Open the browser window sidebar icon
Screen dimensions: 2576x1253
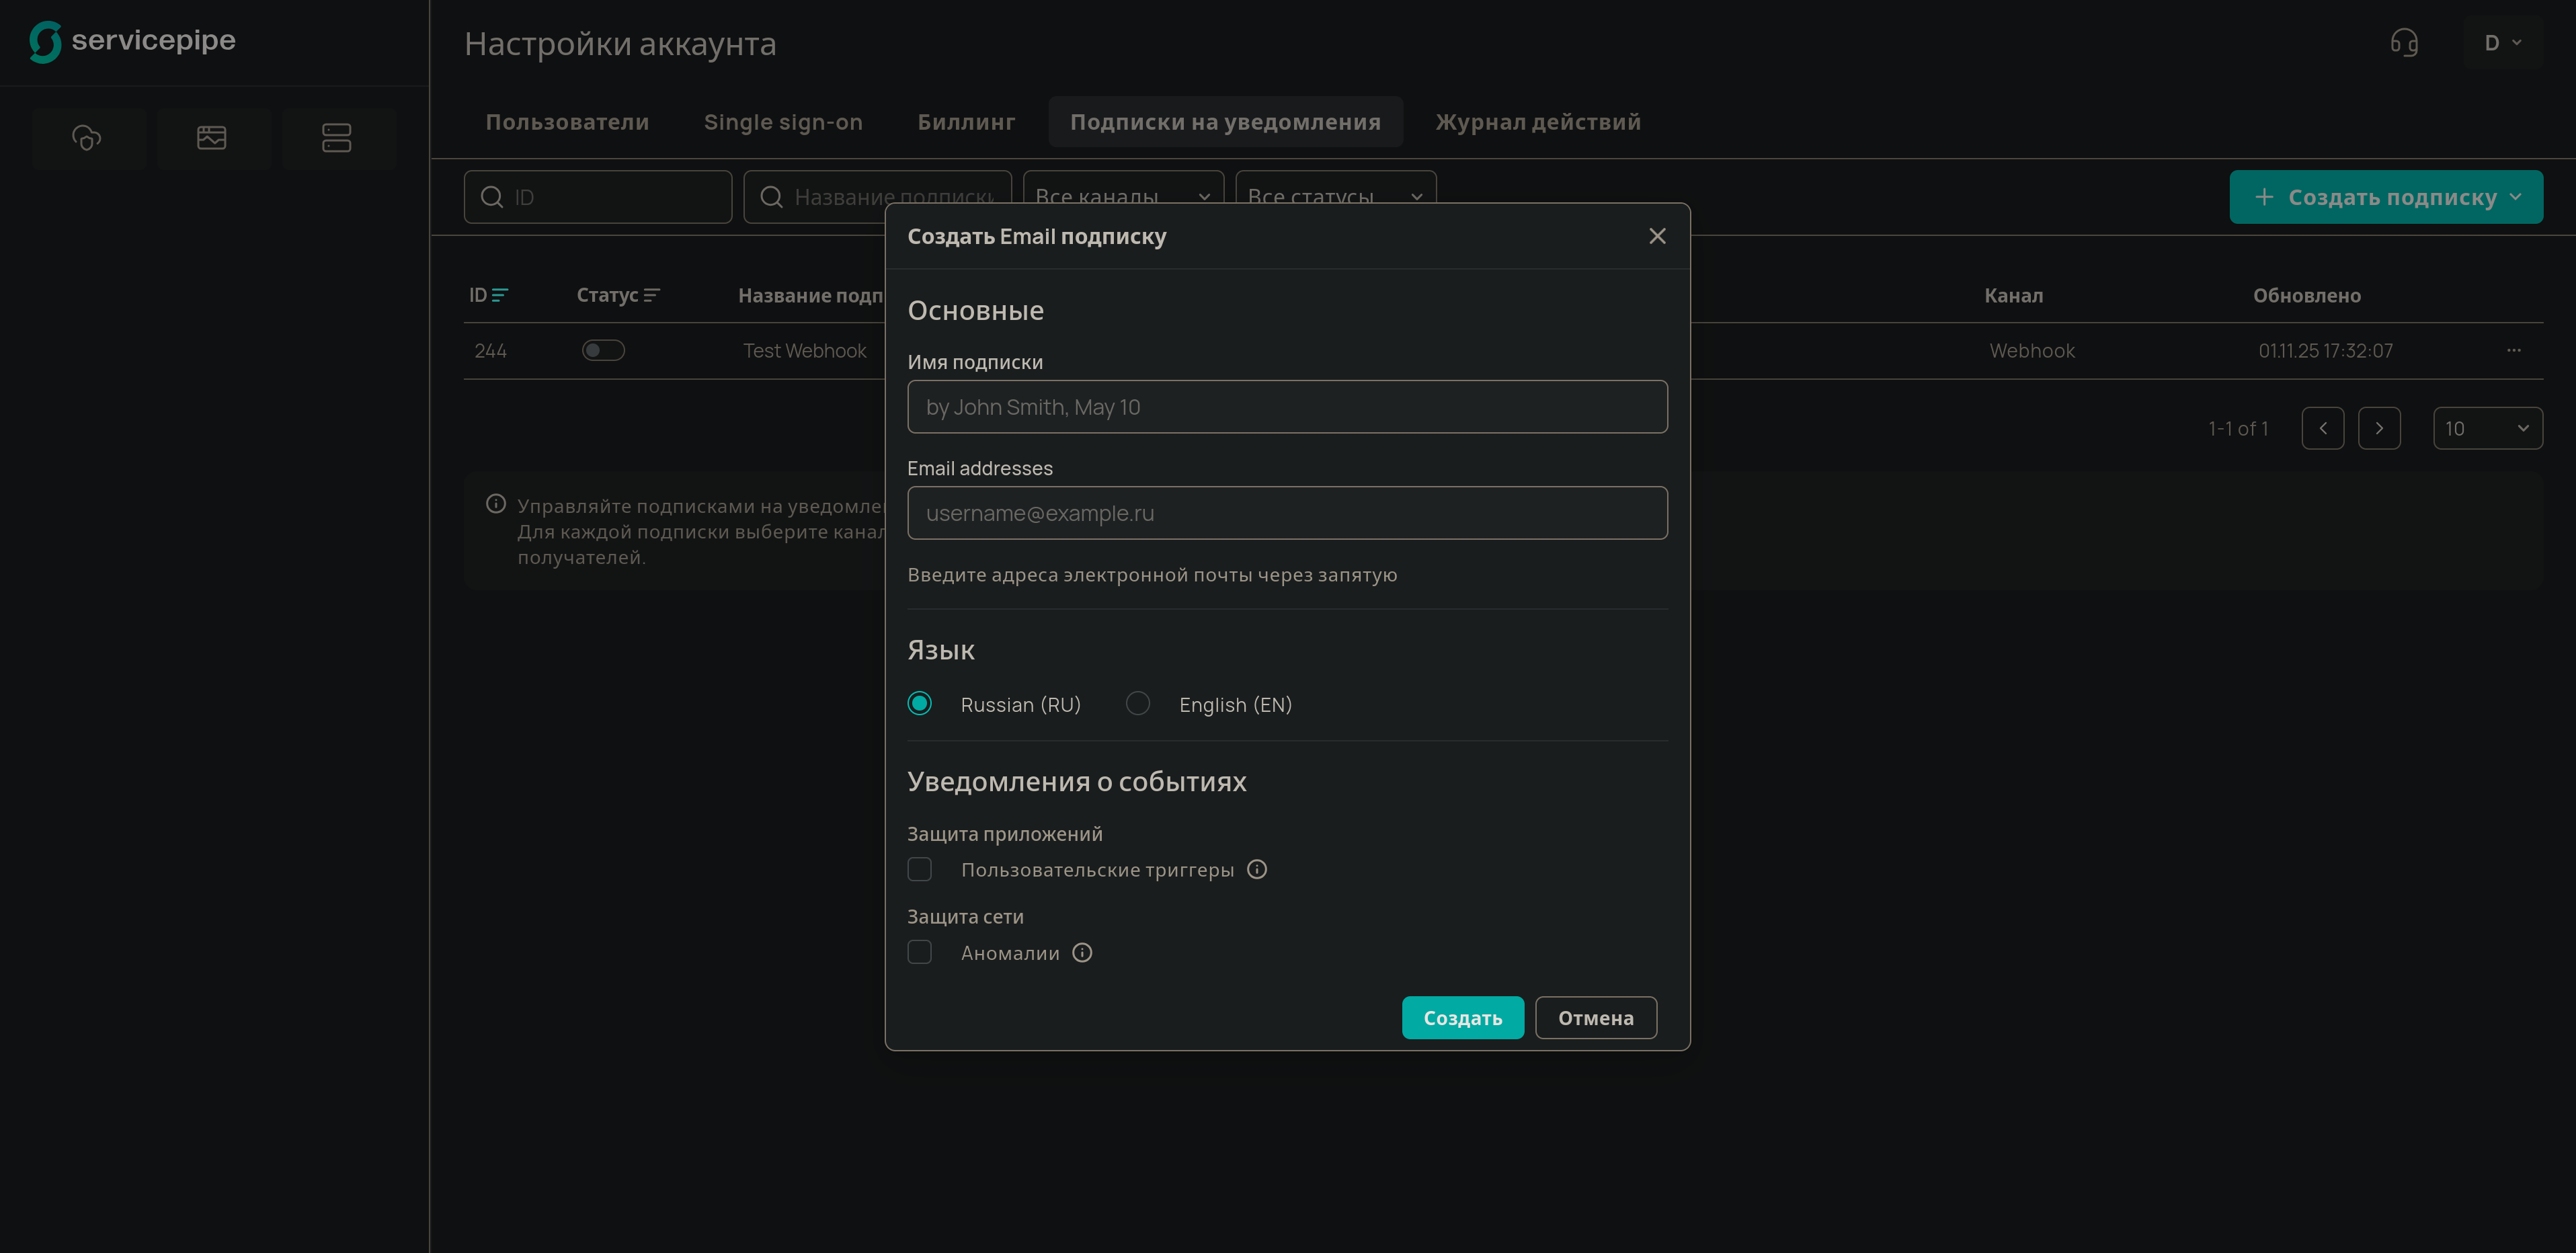coord(212,137)
